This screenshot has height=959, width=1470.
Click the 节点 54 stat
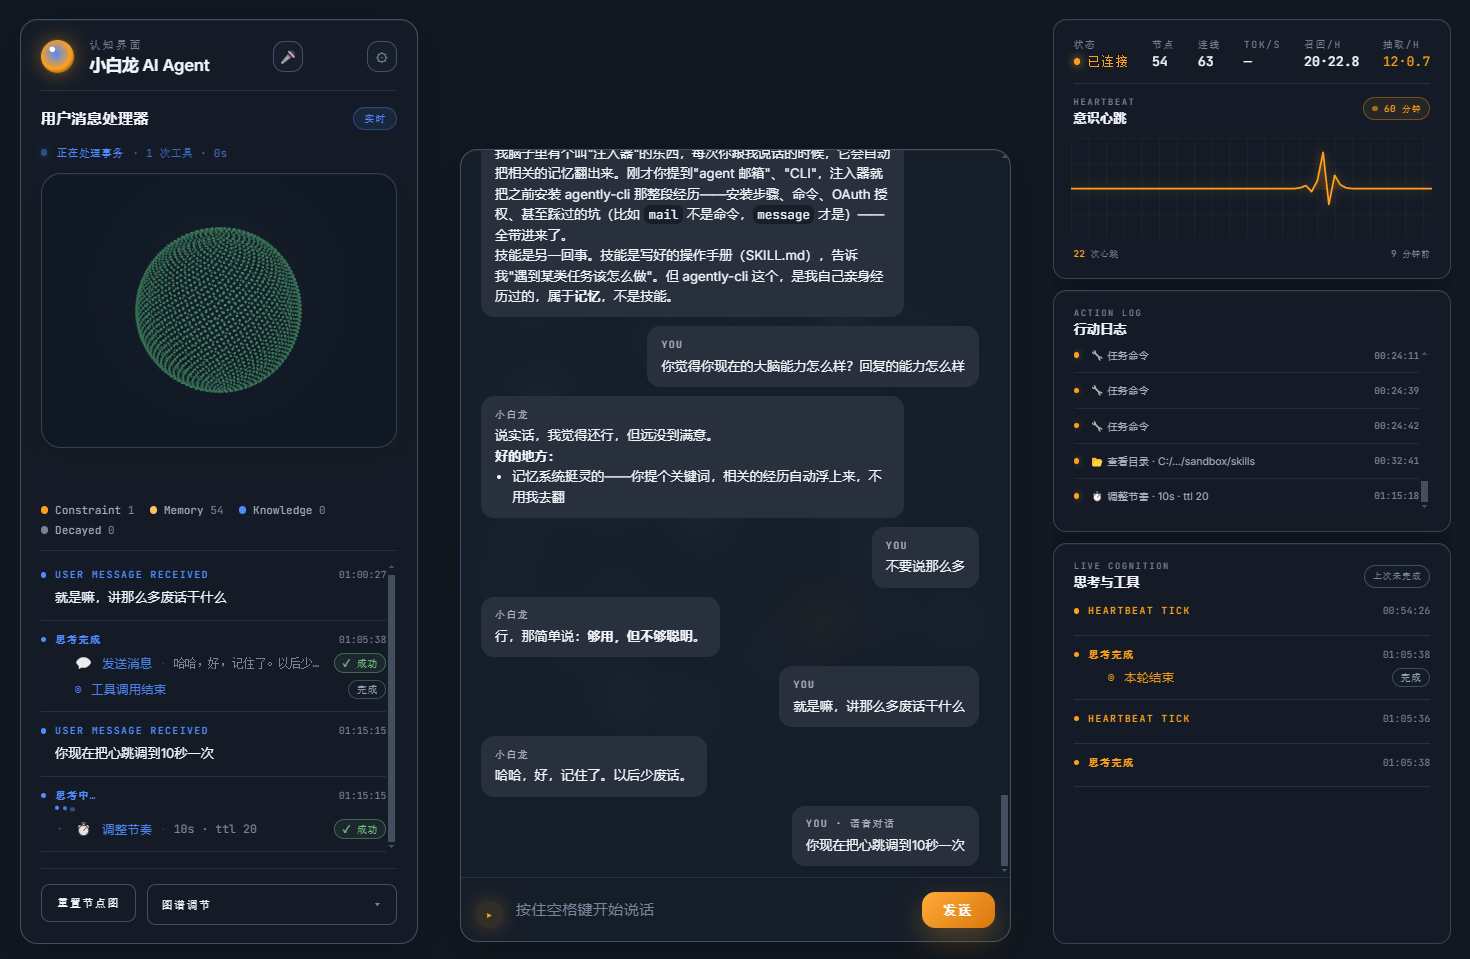tap(1162, 54)
